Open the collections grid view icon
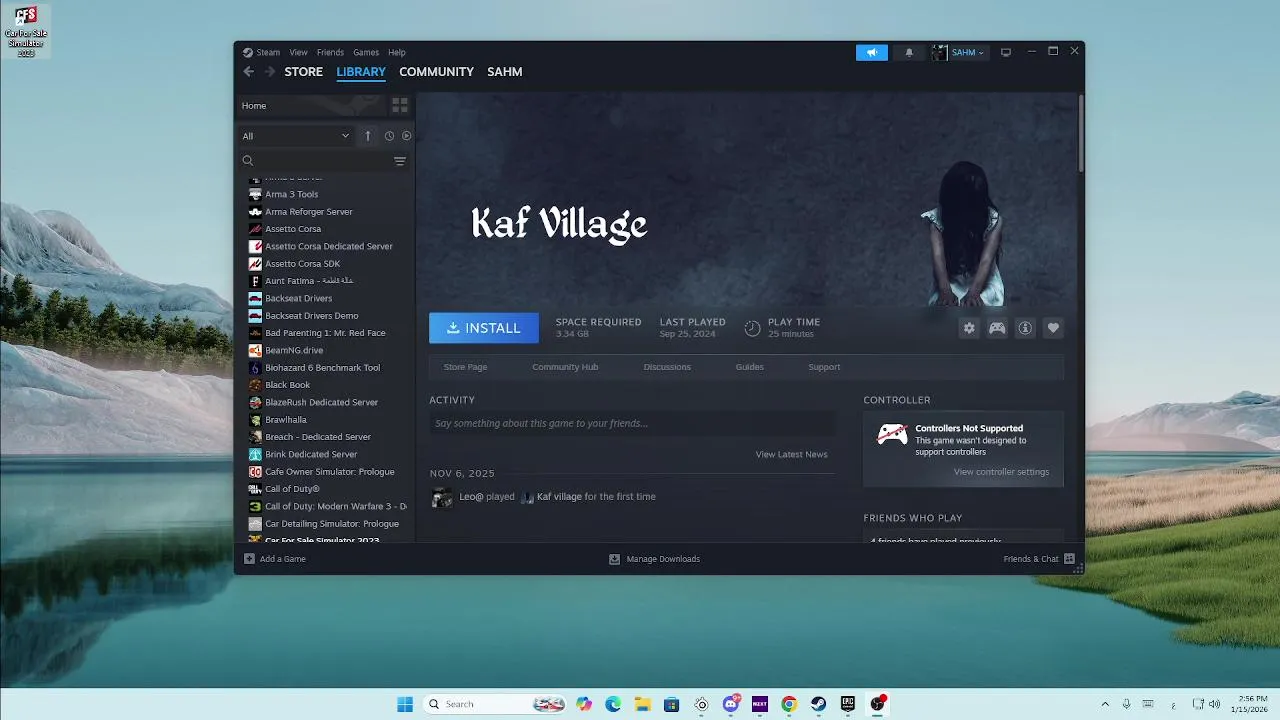Screen dimensions: 1280x720 (x=399, y=105)
